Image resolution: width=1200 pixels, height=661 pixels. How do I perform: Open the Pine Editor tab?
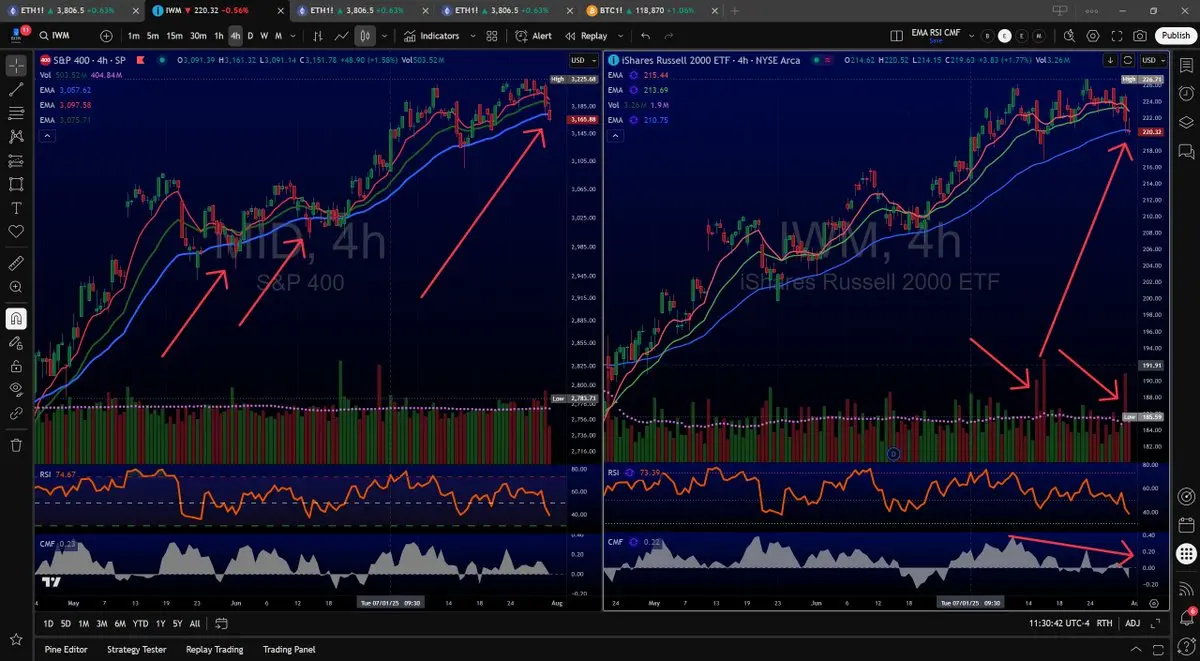66,649
